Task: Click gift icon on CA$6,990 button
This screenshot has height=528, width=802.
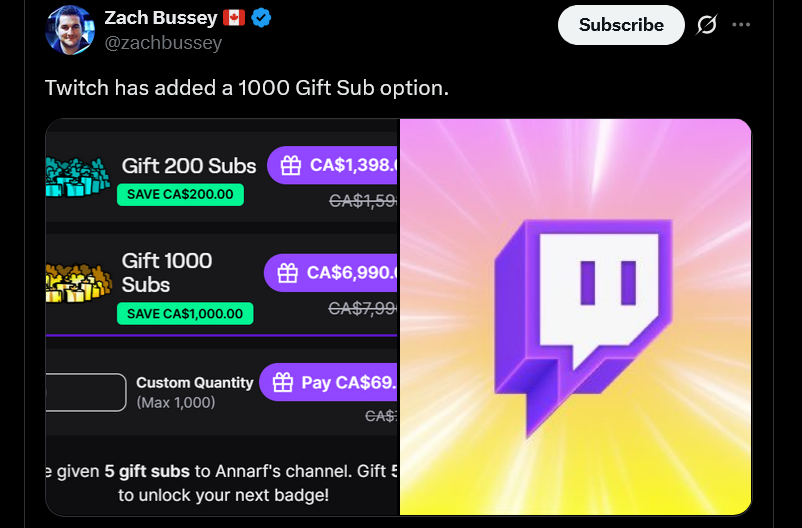Action: [287, 273]
